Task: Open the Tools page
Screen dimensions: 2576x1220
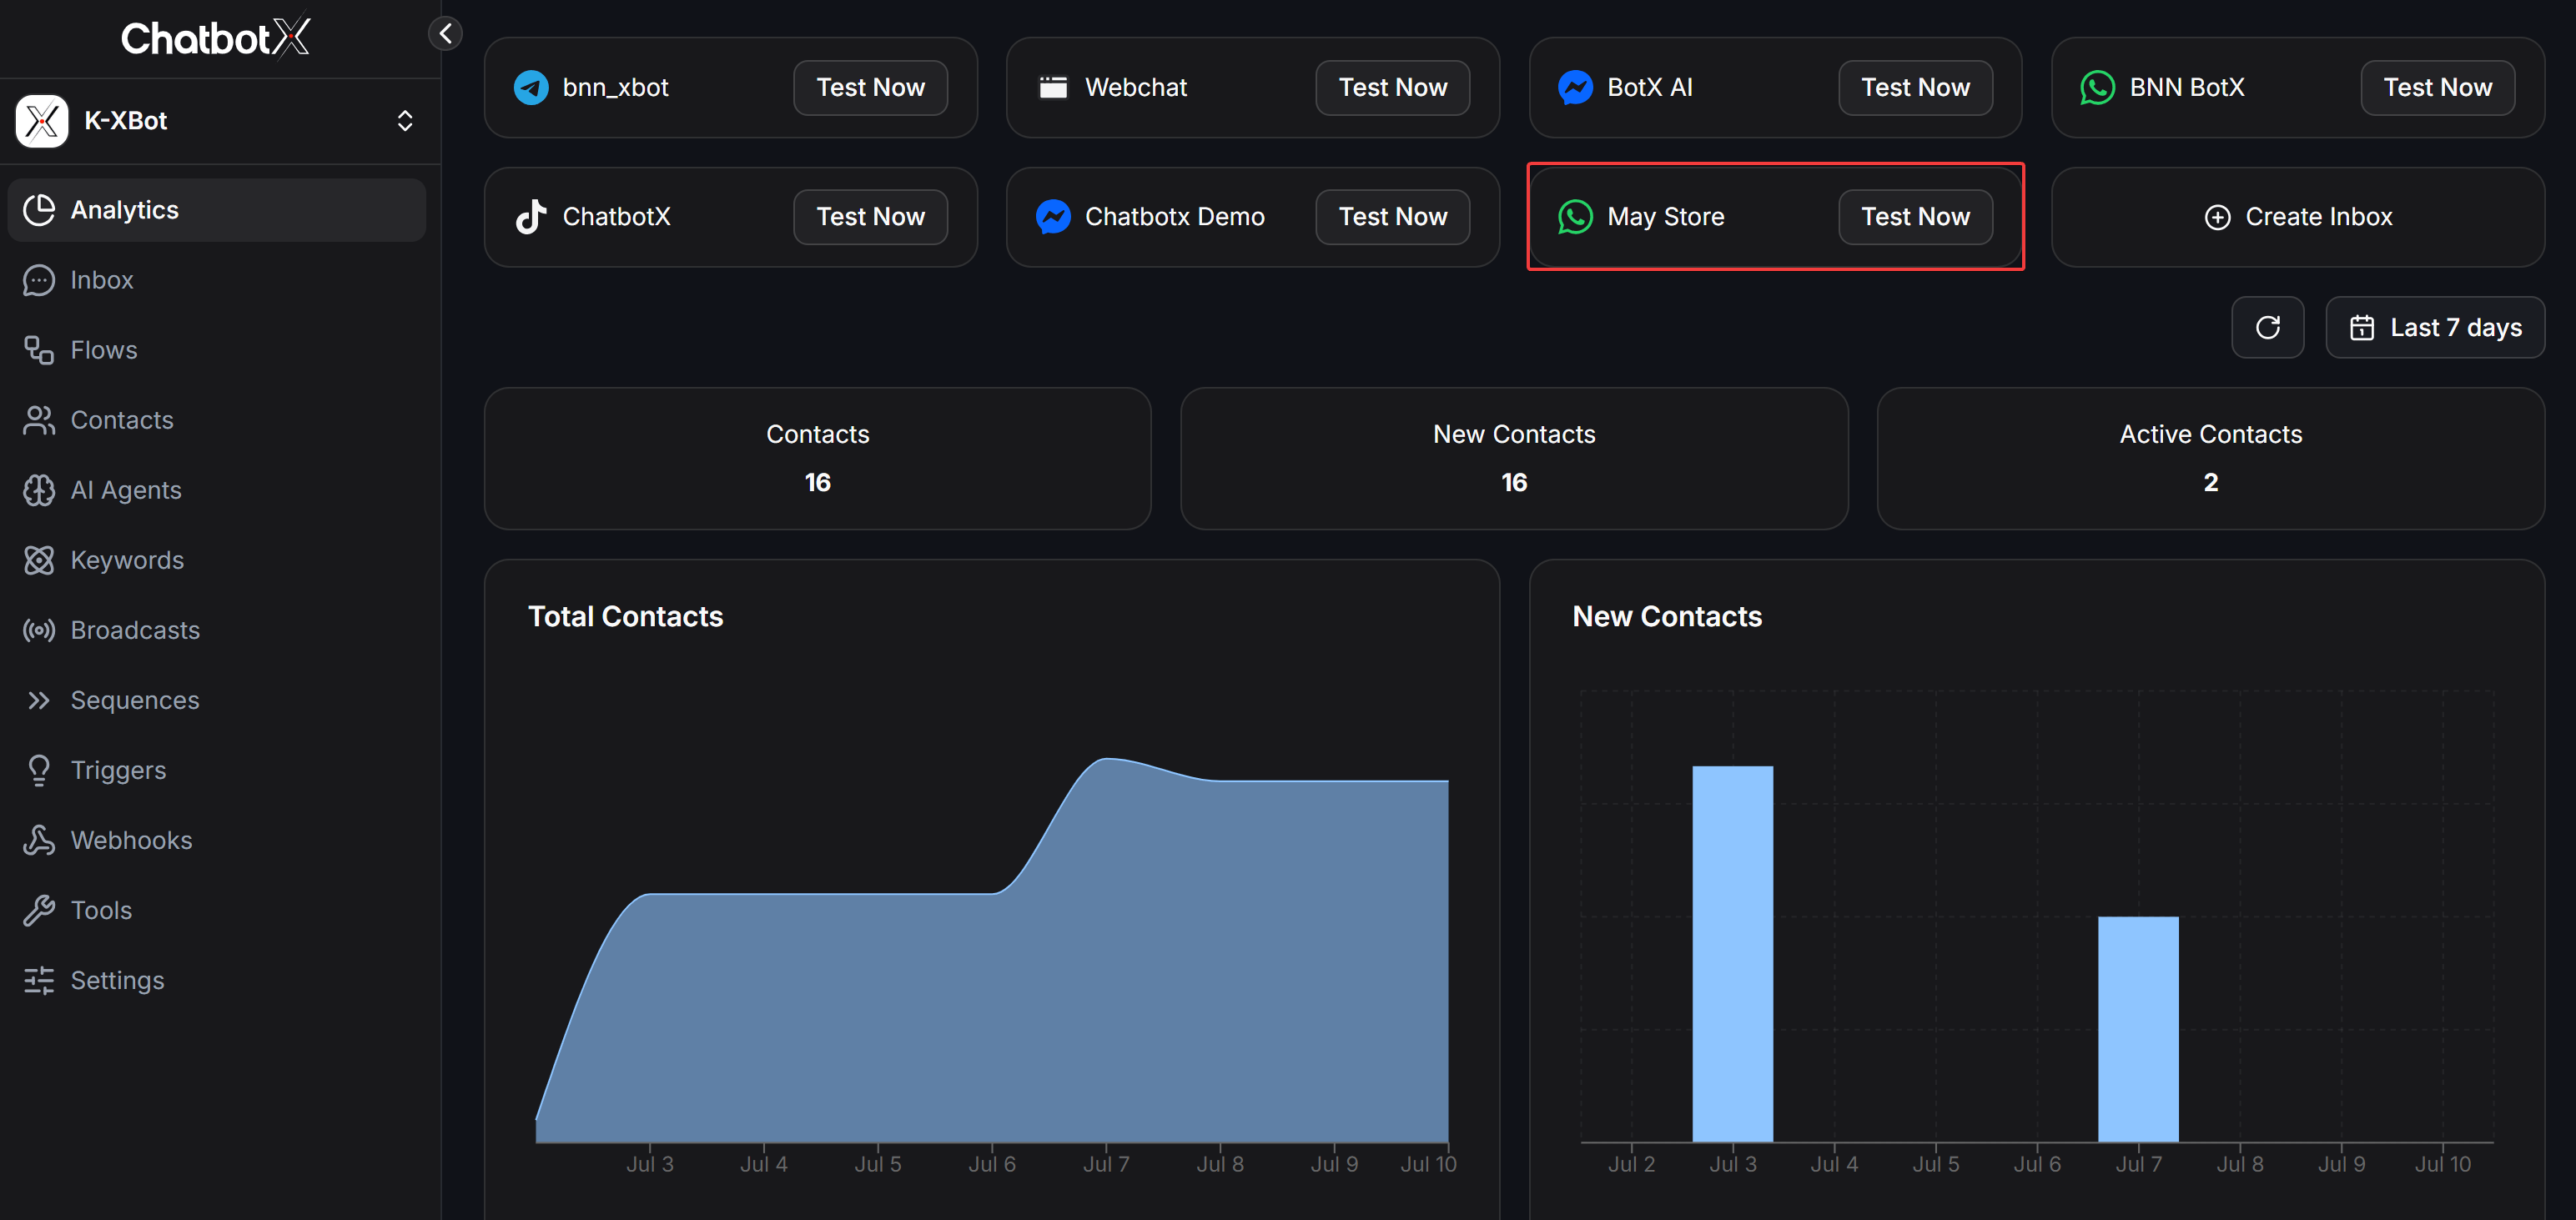Action: pos(217,910)
